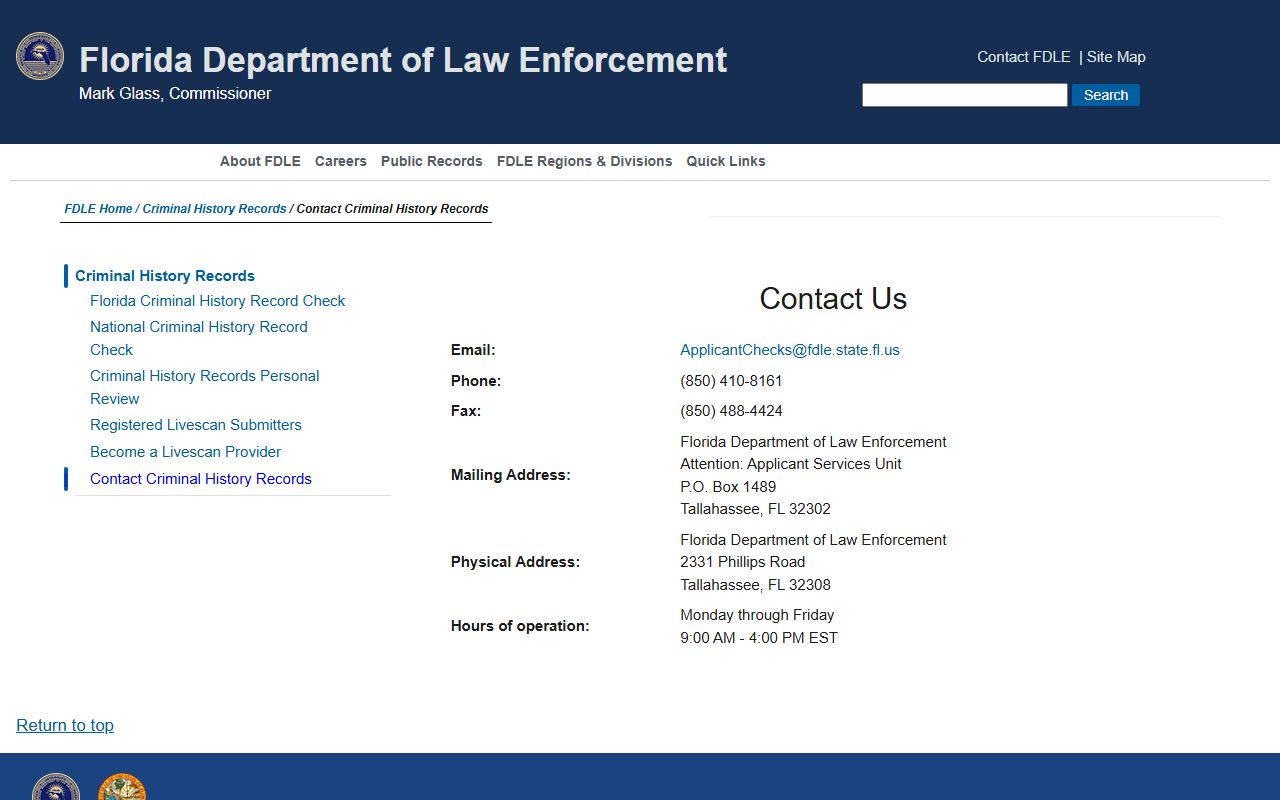Open the Quick Links menu
The image size is (1280, 800).
point(726,161)
